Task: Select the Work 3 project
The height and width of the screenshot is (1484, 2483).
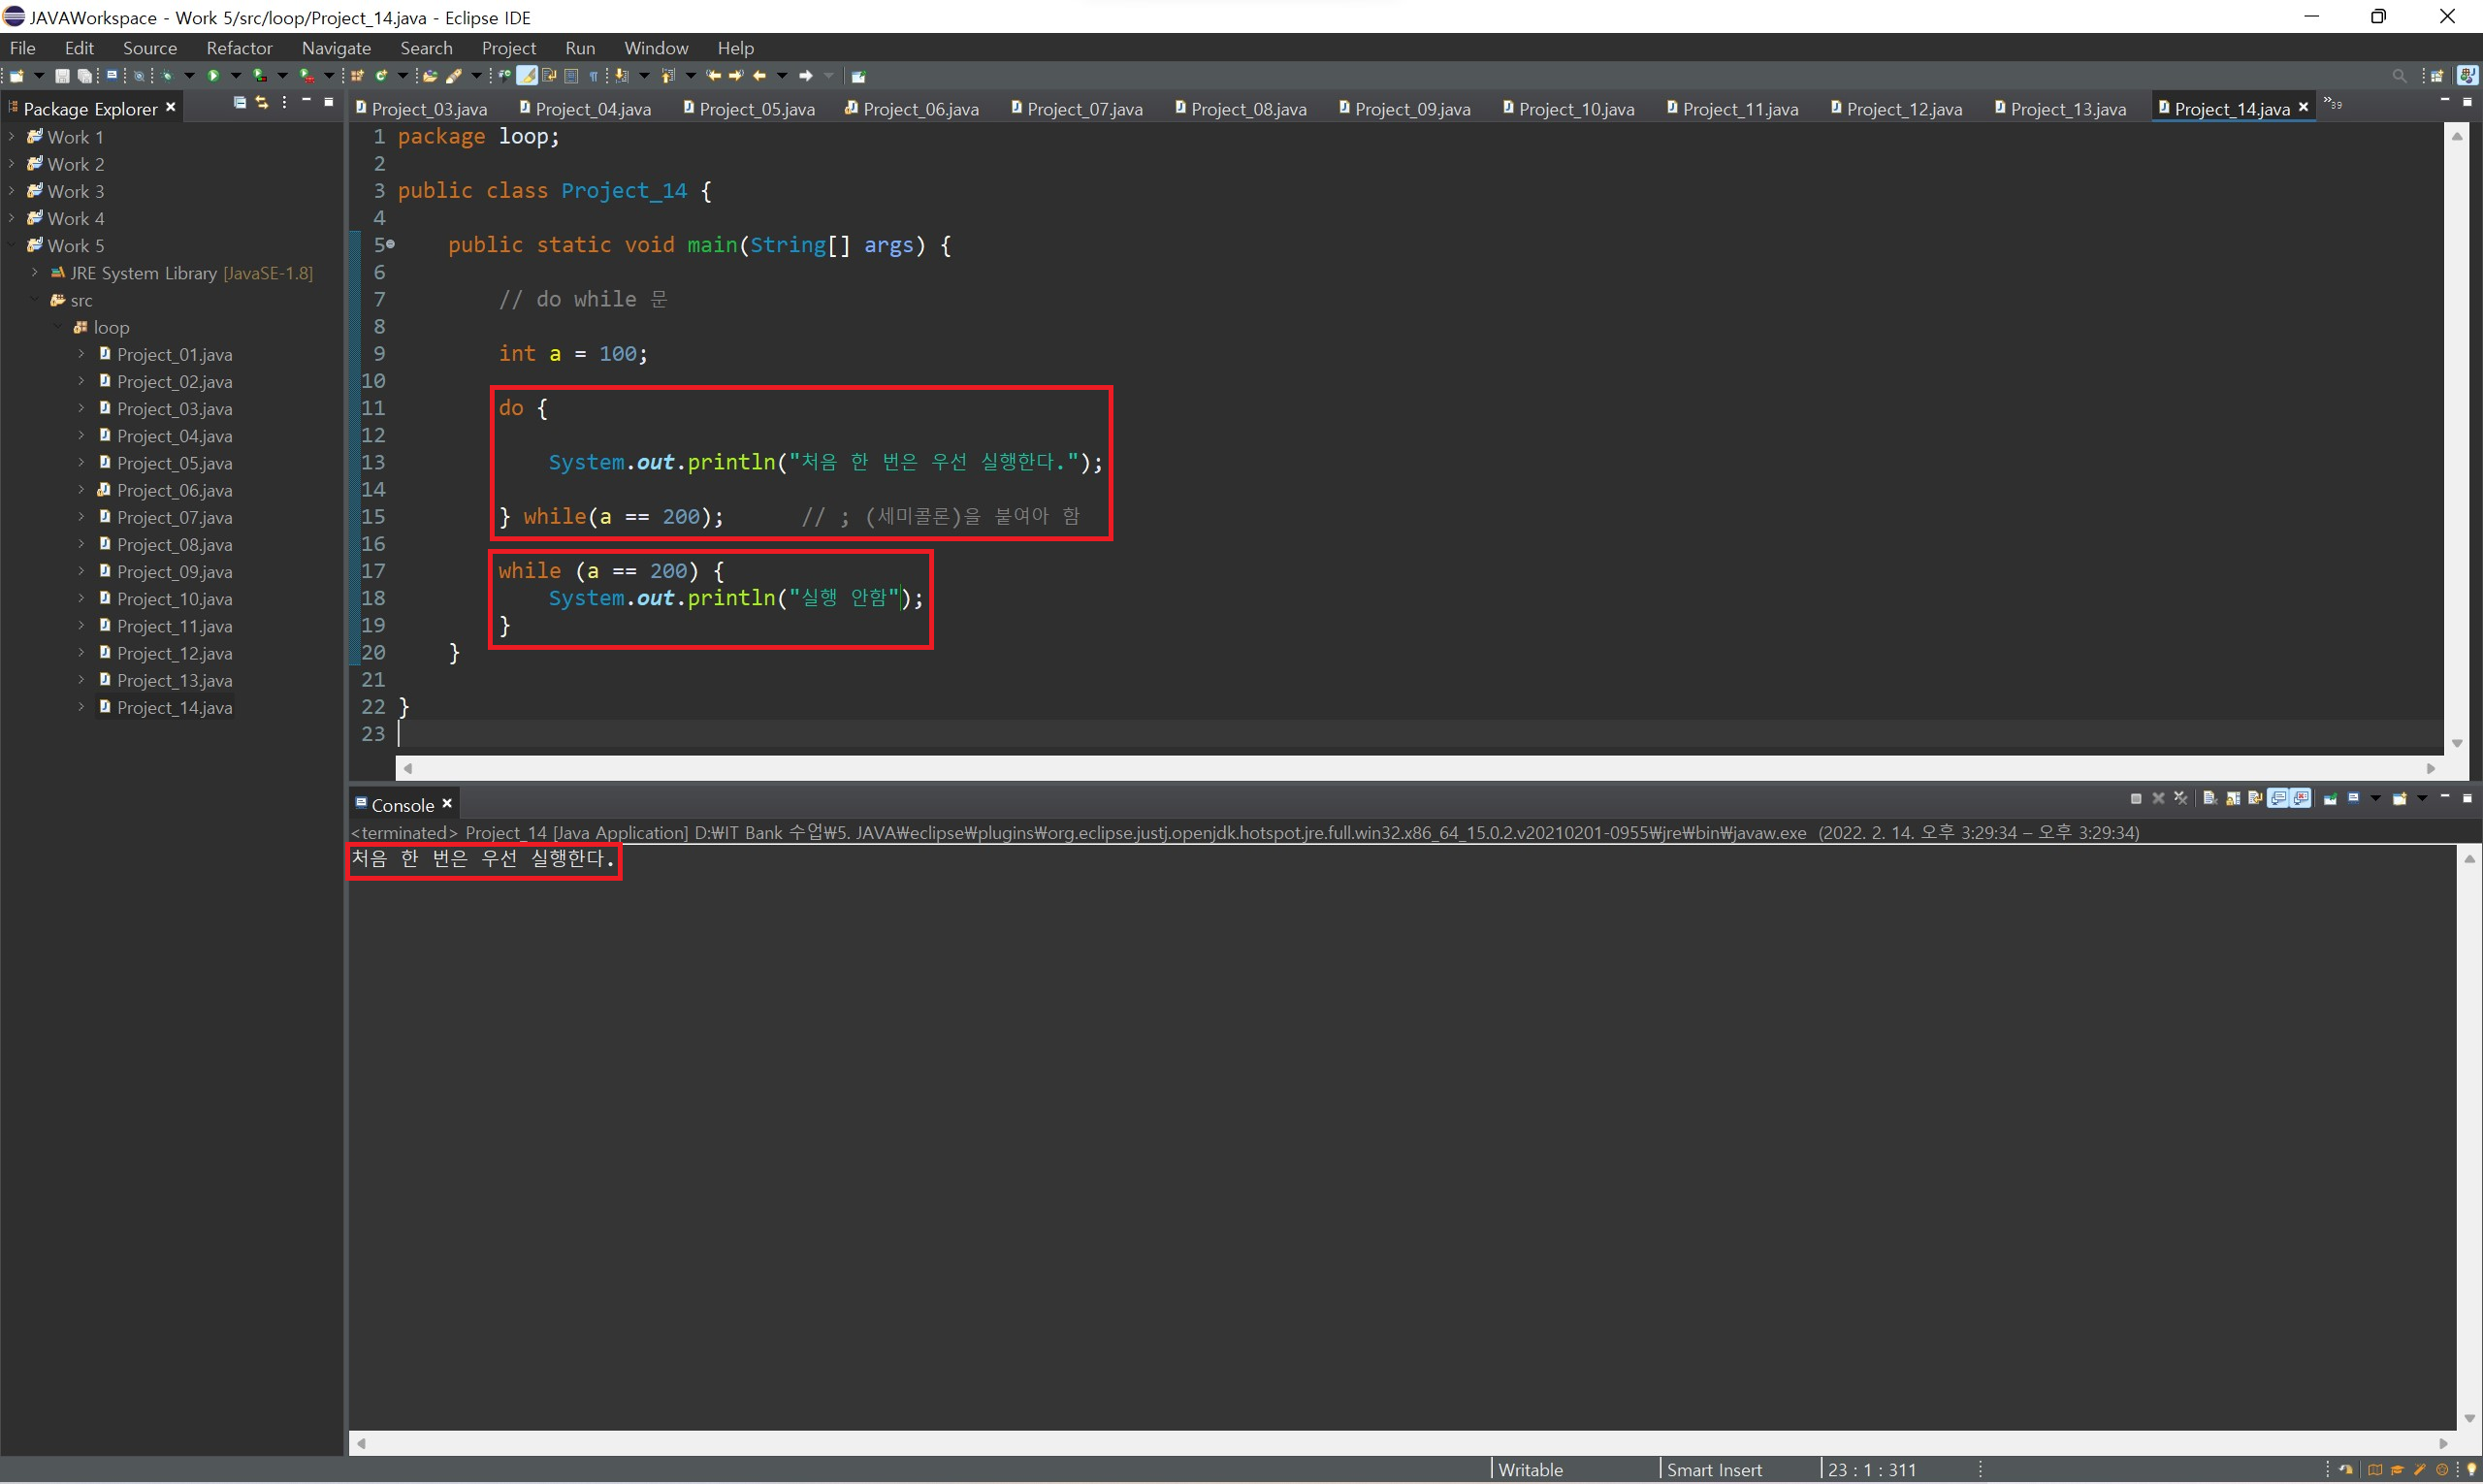Action: tap(76, 191)
